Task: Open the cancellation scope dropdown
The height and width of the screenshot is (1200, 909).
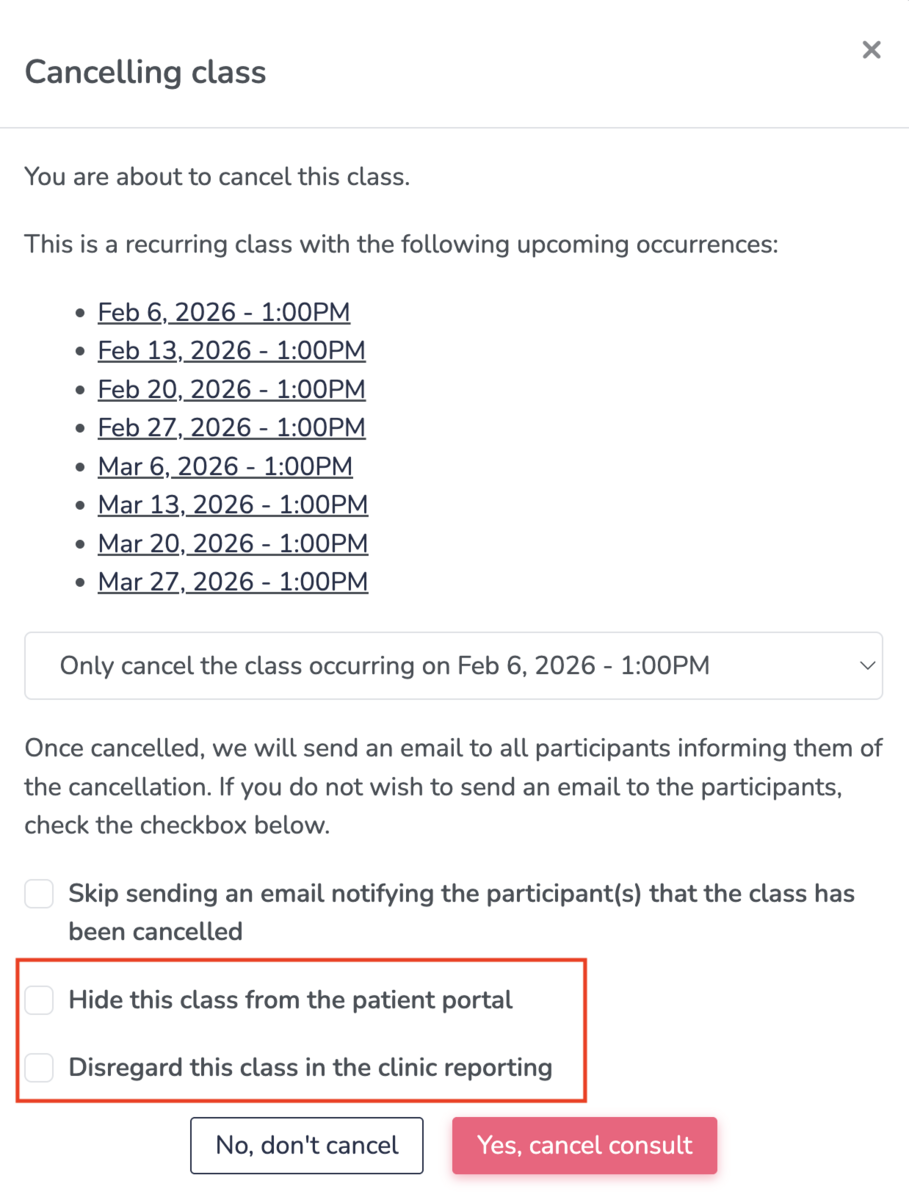Action: pyautogui.click(x=453, y=665)
